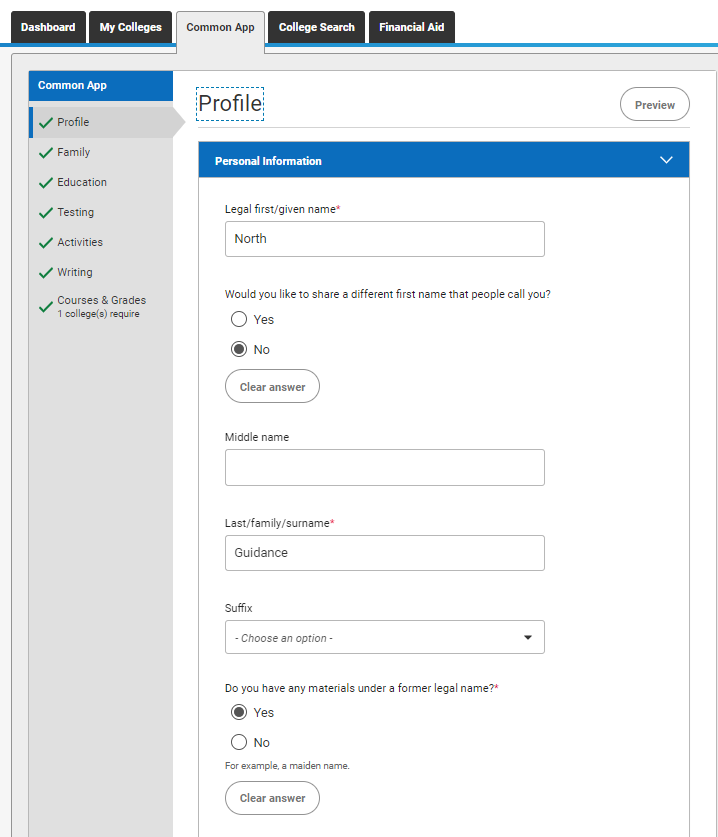Screen dimensions: 718x837
Task: Choose No for former legal name materials
Action: point(239,742)
